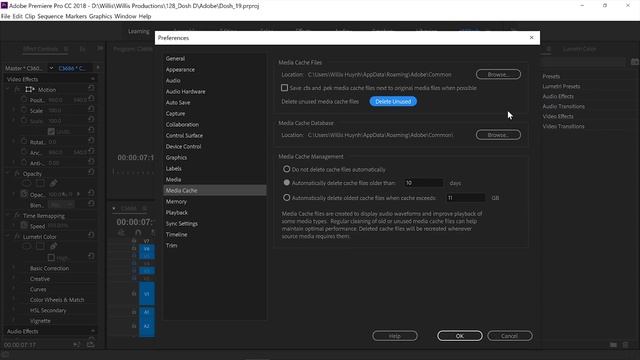Viewport: 640px width, 360px height.
Task: Reset the Lumetri Color effect
Action: [91, 235]
